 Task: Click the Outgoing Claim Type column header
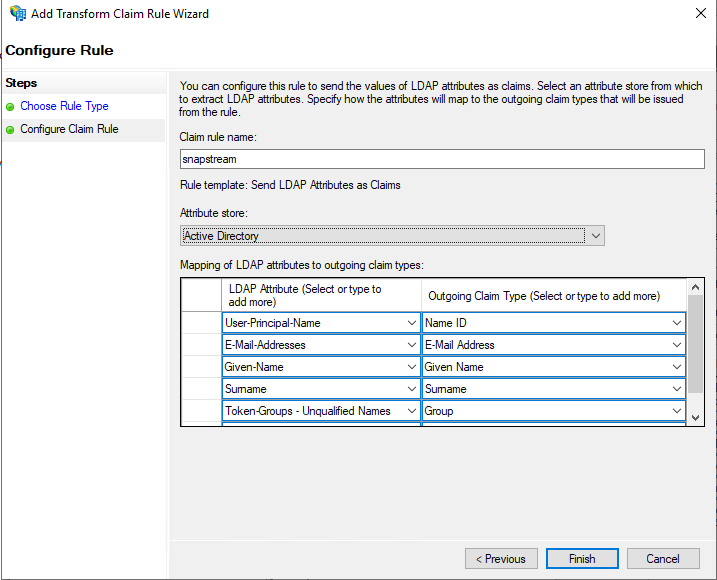[554, 295]
